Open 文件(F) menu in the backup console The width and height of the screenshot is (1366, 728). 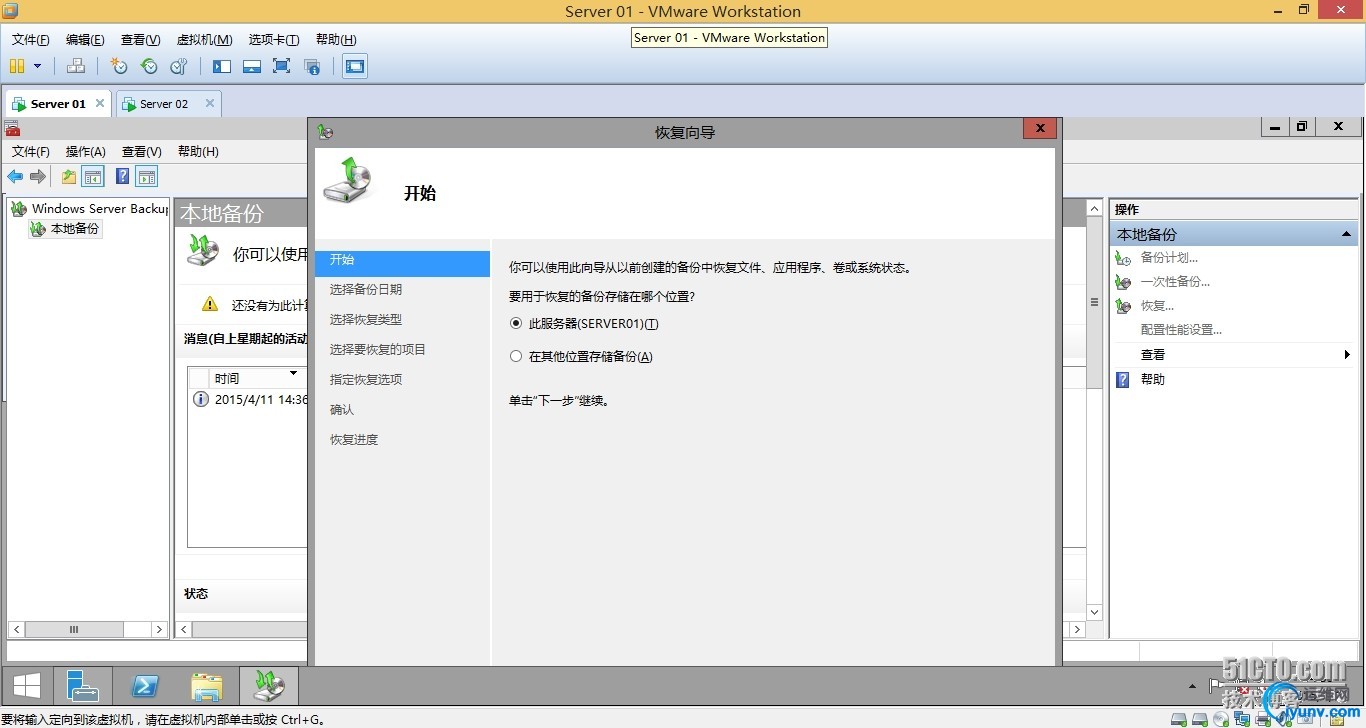point(31,152)
